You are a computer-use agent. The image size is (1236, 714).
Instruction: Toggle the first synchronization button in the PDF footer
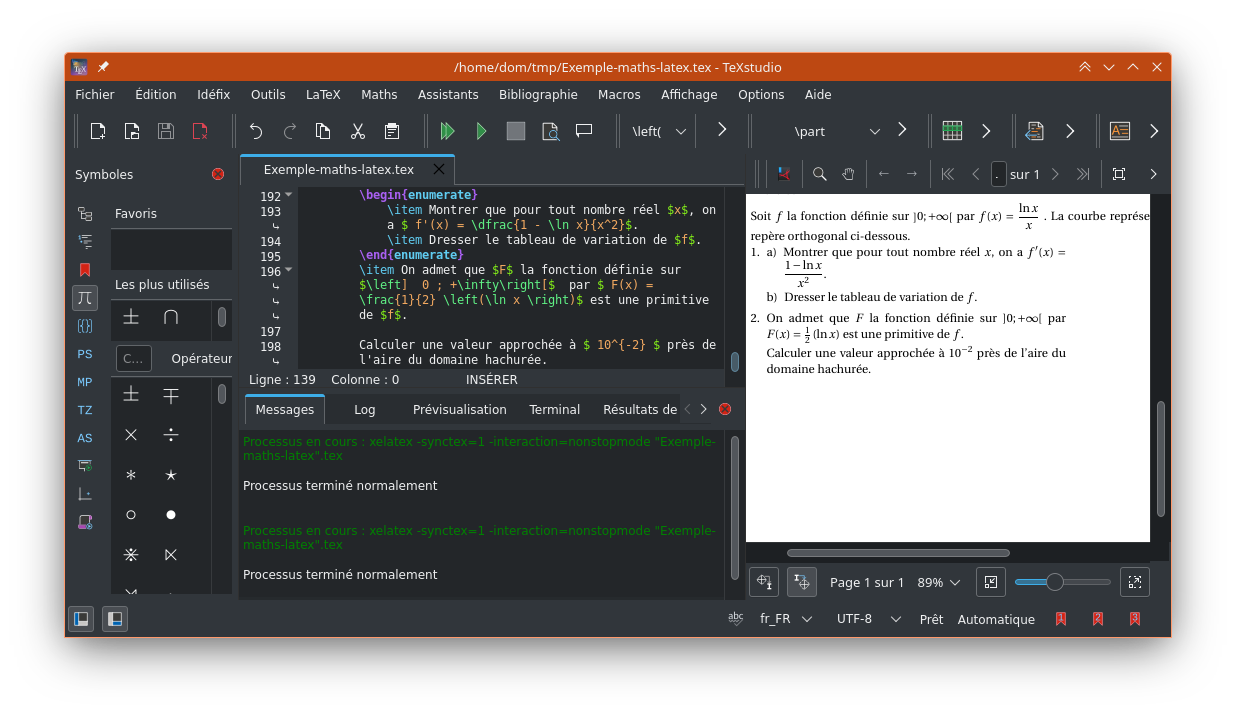(x=765, y=582)
